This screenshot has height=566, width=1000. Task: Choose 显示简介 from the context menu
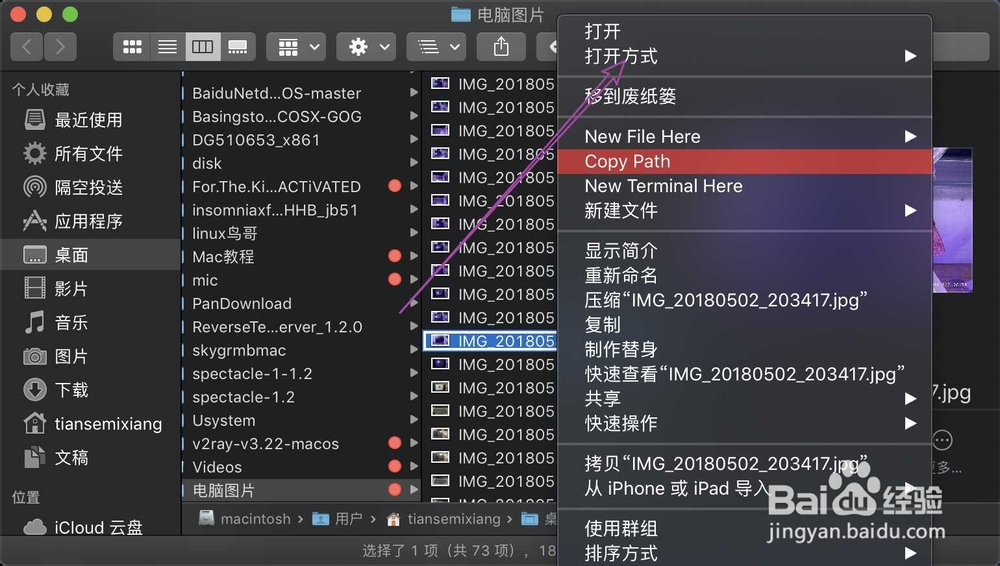pyautogui.click(x=744, y=251)
